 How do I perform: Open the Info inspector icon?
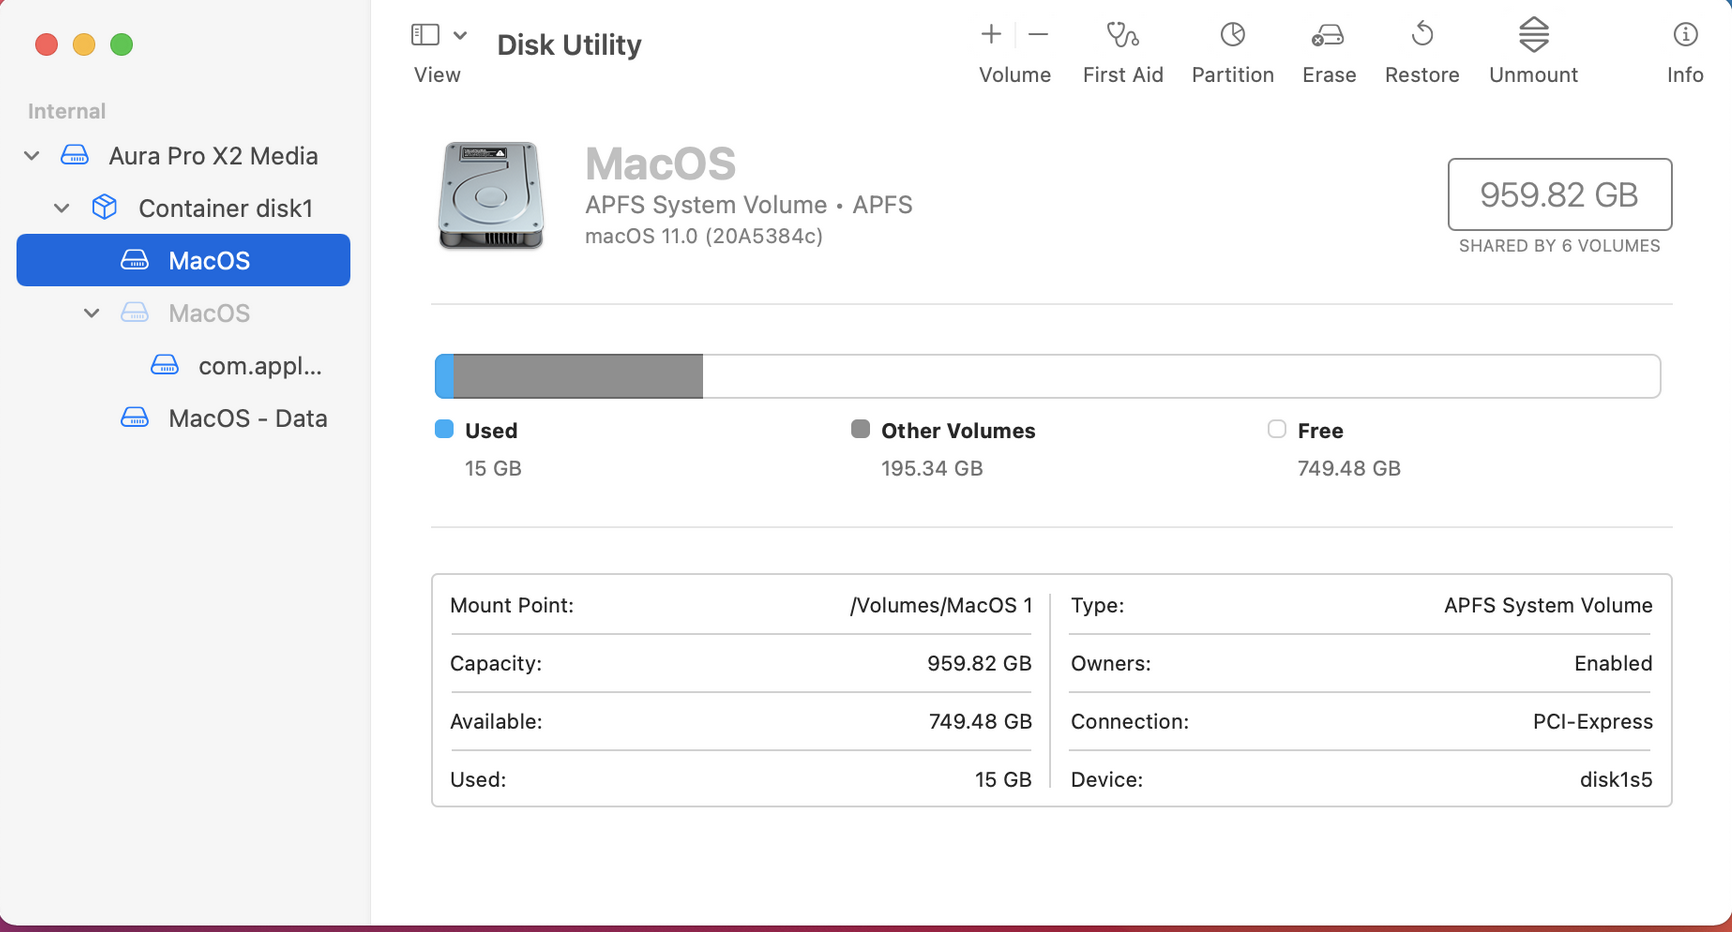tap(1685, 36)
